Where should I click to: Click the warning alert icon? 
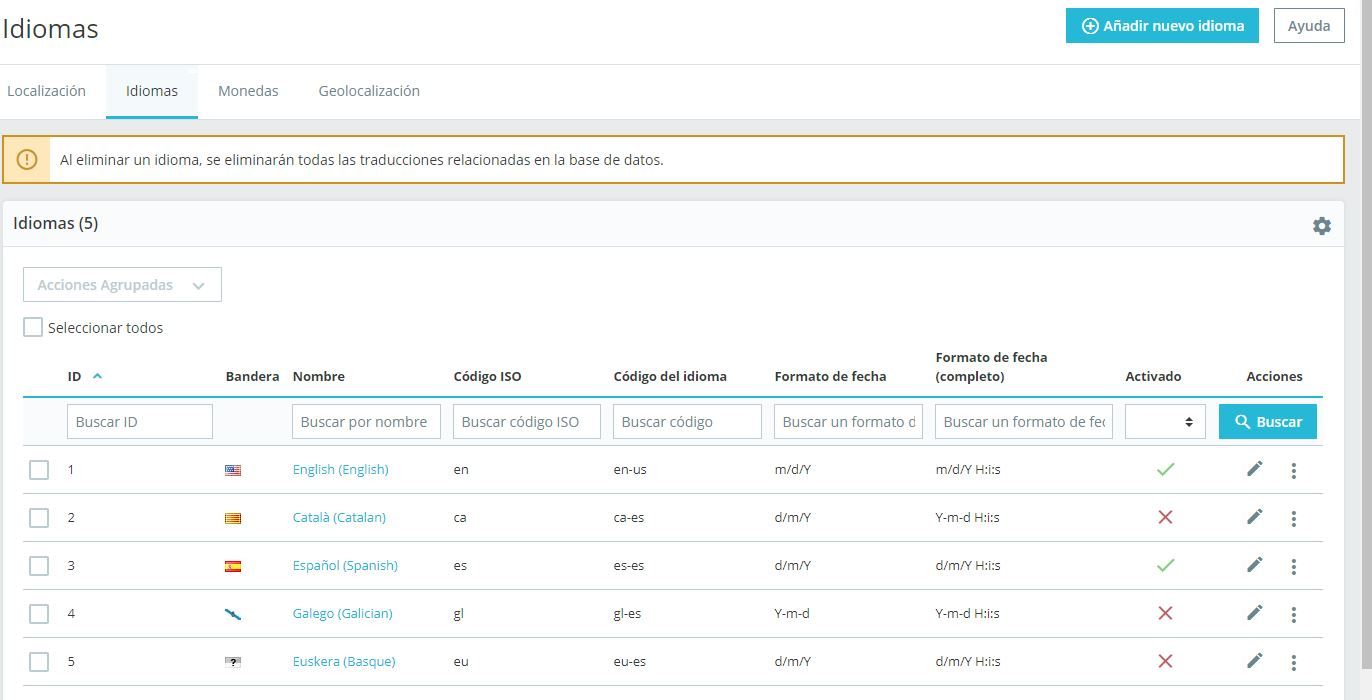pyautogui.click(x=27, y=159)
